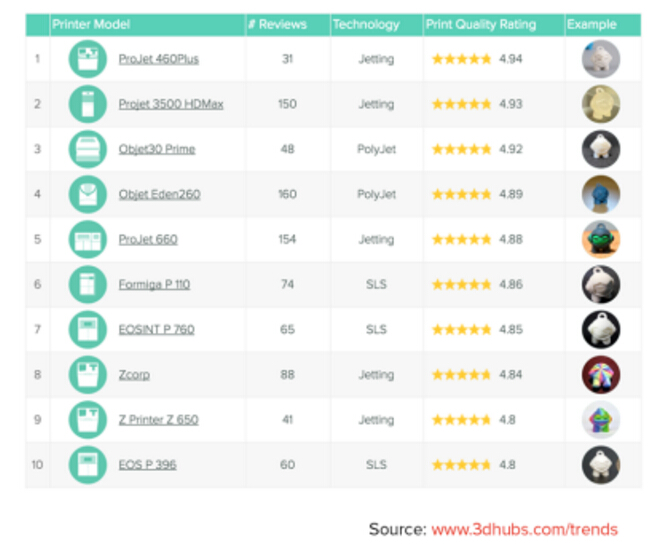Select review count 154
Screen dimensions: 655x556
point(287,239)
